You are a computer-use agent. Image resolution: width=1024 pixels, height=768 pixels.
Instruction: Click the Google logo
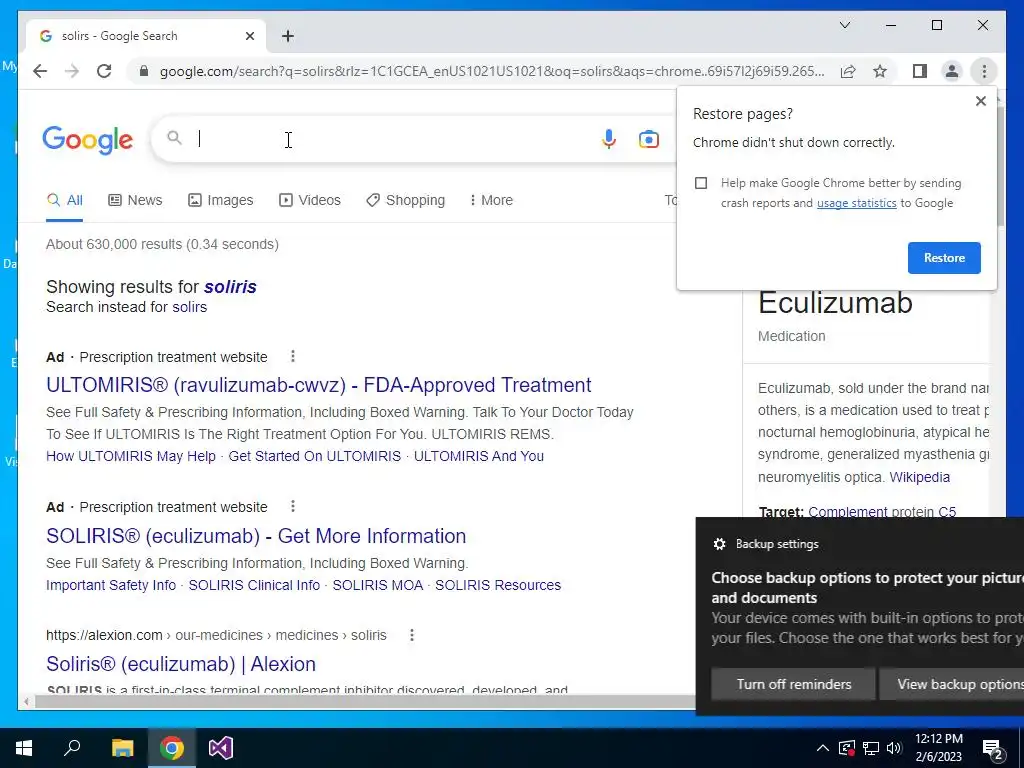click(88, 140)
